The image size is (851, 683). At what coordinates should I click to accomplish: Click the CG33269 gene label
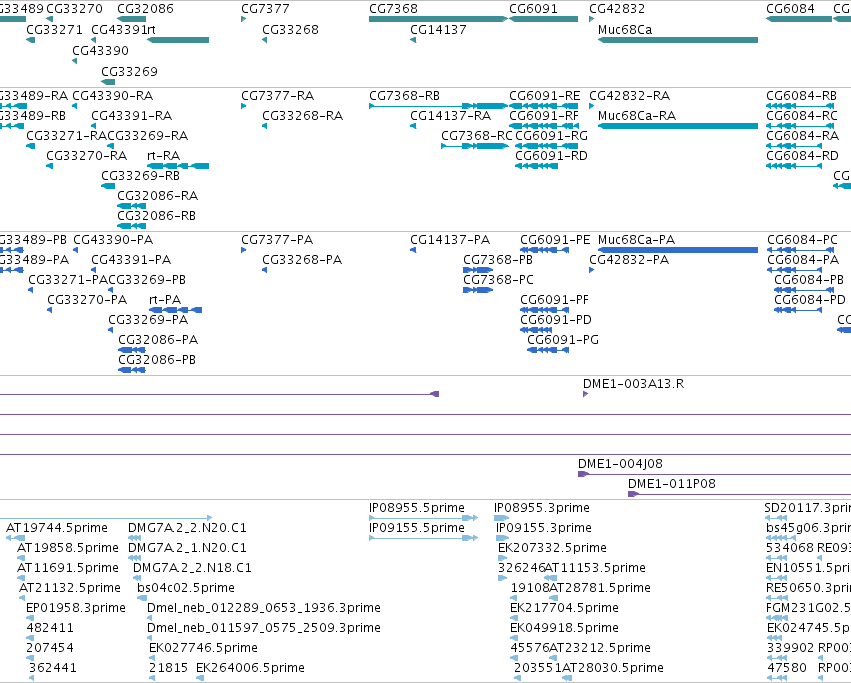pos(129,72)
